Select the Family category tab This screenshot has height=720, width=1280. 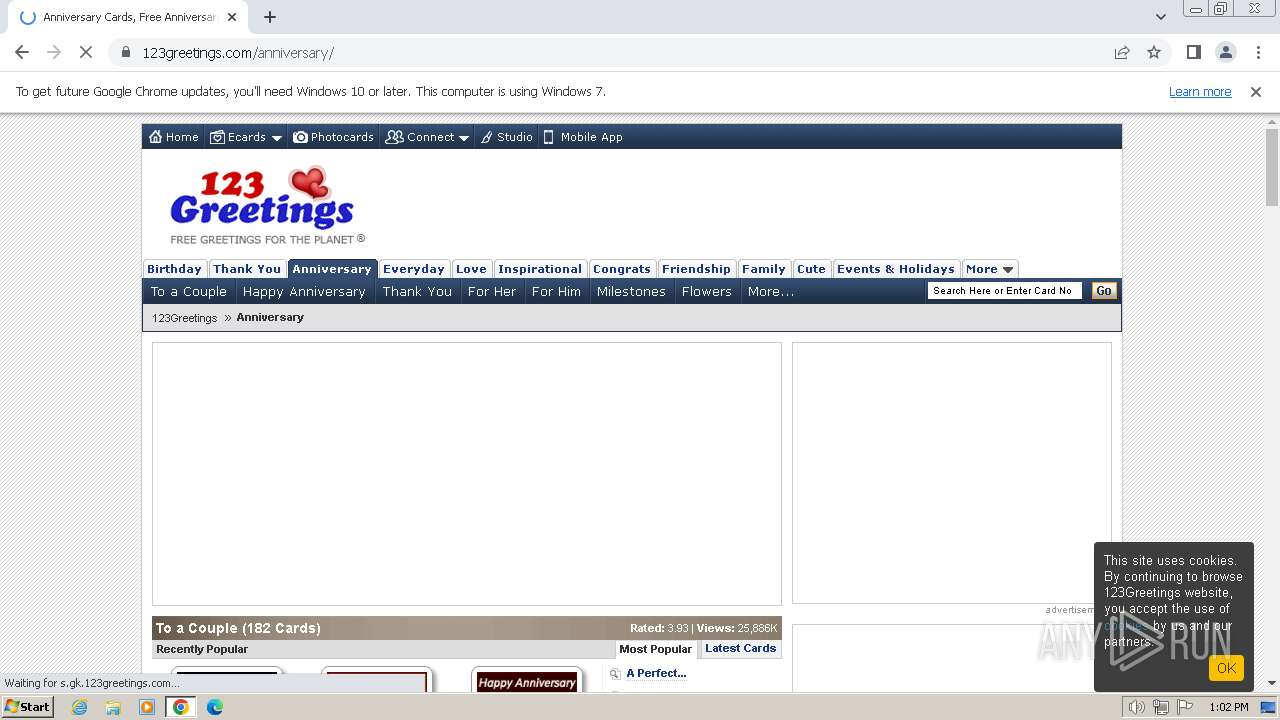coord(763,269)
